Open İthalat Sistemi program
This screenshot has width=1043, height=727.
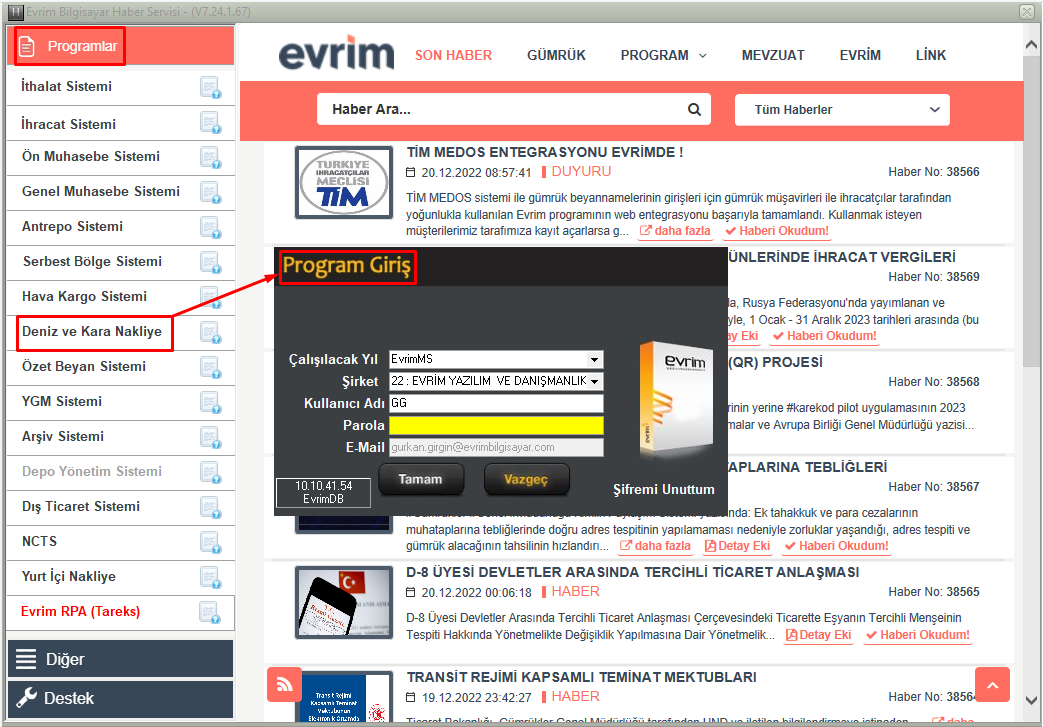click(x=67, y=86)
